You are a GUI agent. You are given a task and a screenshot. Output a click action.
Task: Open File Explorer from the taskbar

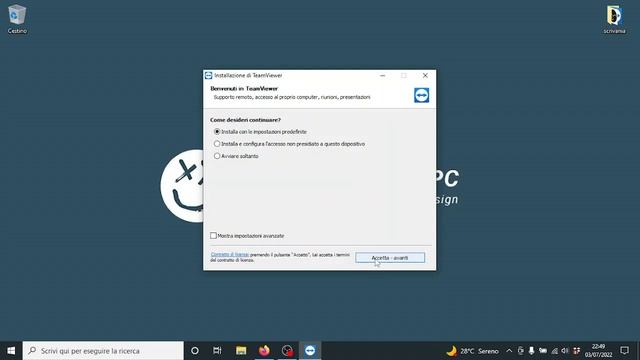[x=241, y=351]
